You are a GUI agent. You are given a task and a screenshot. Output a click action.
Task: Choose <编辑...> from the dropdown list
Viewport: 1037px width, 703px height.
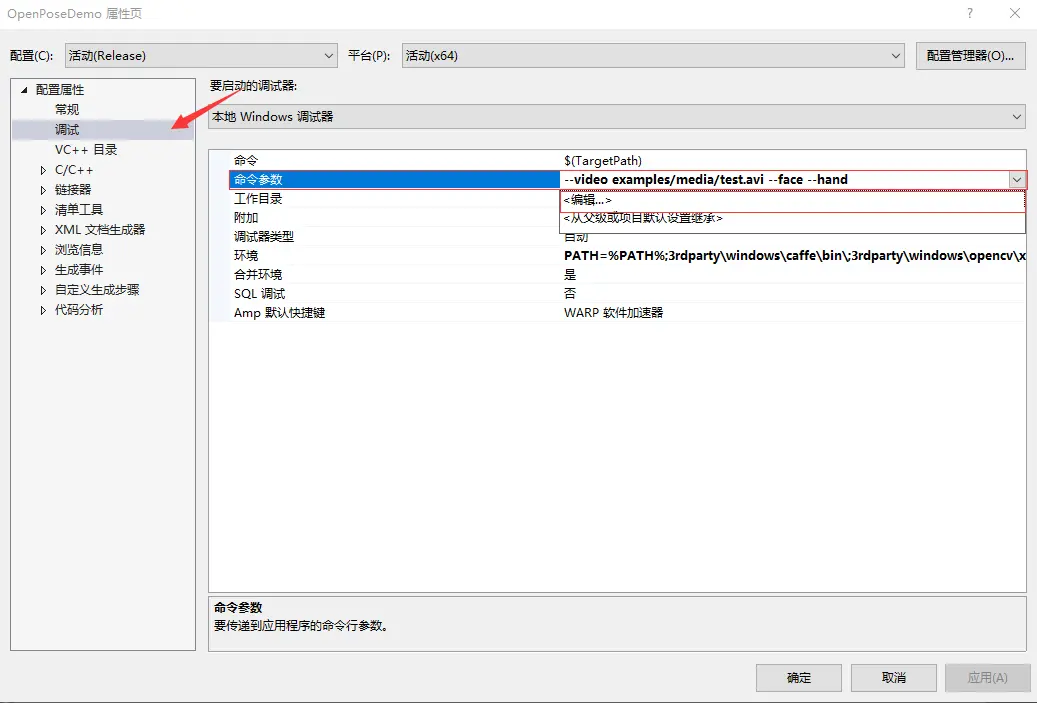(792, 200)
